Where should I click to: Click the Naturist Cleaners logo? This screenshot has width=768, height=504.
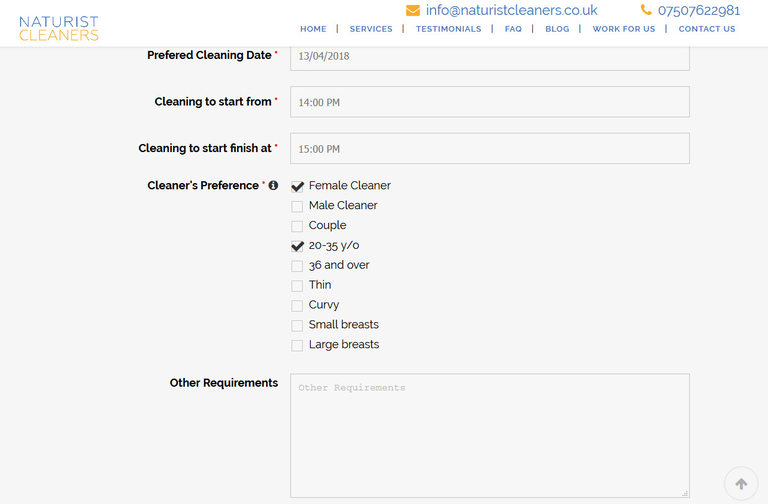pos(59,28)
